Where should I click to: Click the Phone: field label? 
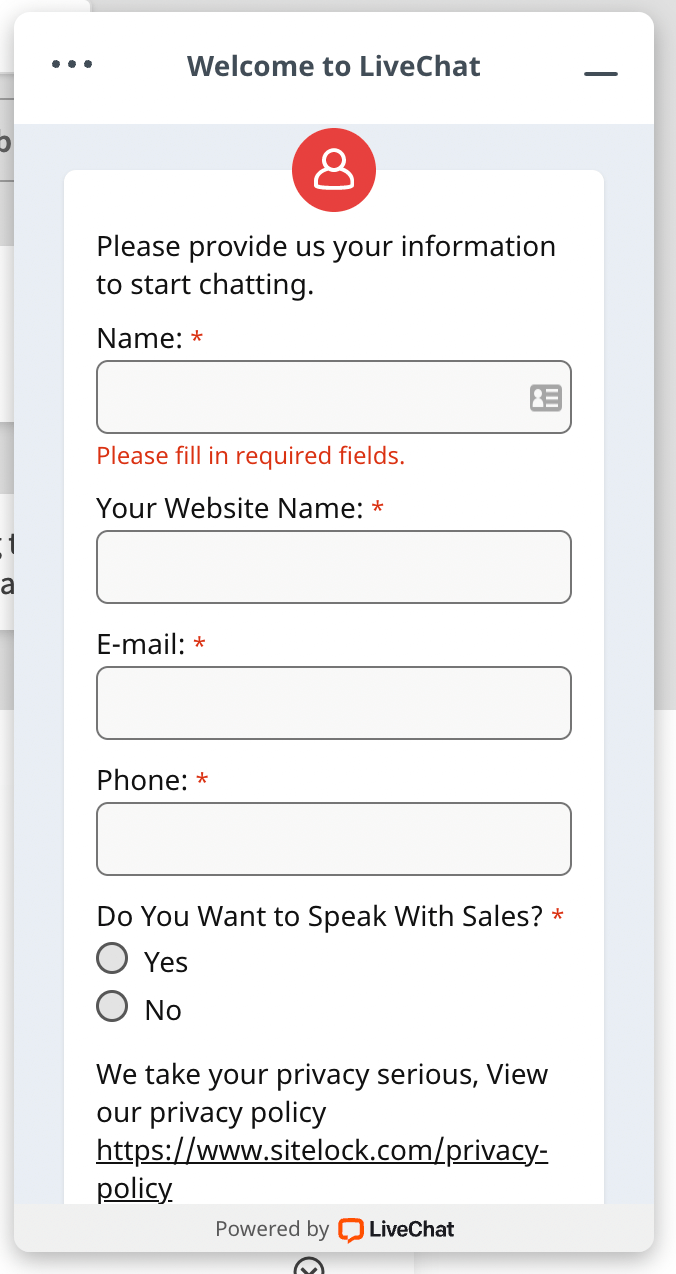(143, 781)
